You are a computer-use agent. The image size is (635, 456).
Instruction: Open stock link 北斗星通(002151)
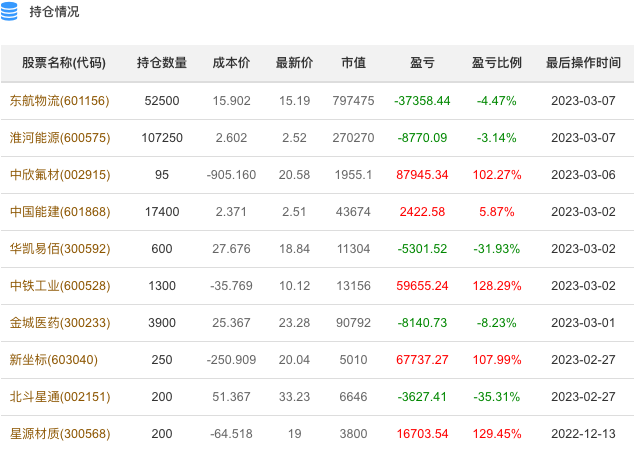60,396
